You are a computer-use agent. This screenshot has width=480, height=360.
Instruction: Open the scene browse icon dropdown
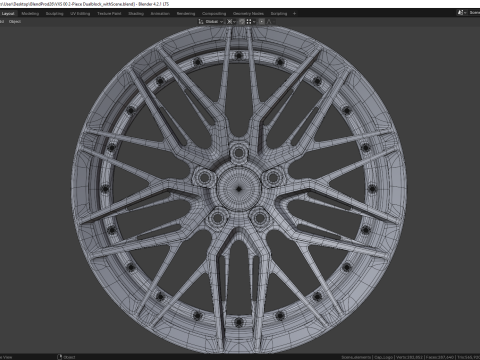tap(462, 13)
